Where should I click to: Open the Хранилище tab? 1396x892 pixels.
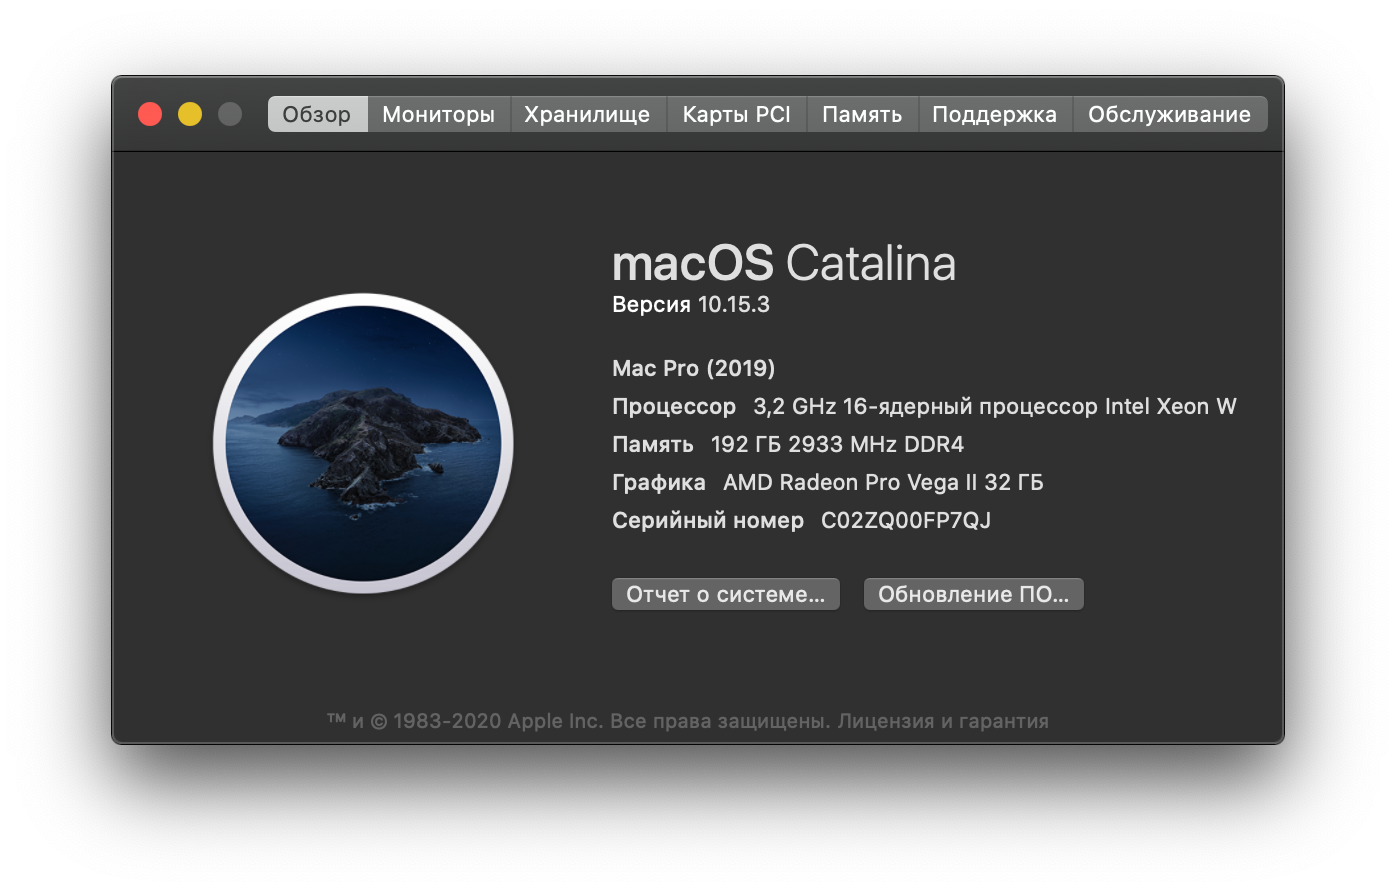coord(587,114)
